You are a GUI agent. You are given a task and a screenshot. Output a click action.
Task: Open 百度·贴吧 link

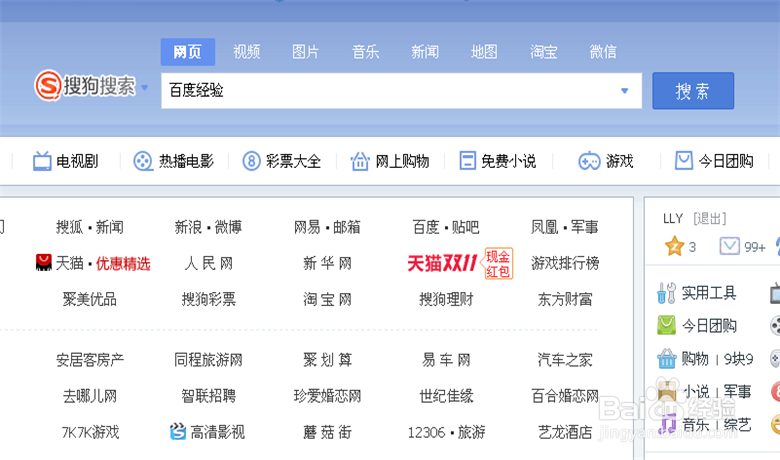(446, 227)
